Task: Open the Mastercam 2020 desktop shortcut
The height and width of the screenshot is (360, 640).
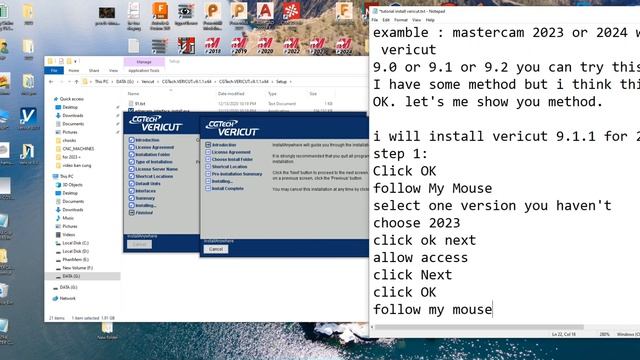Action: click(x=265, y=46)
